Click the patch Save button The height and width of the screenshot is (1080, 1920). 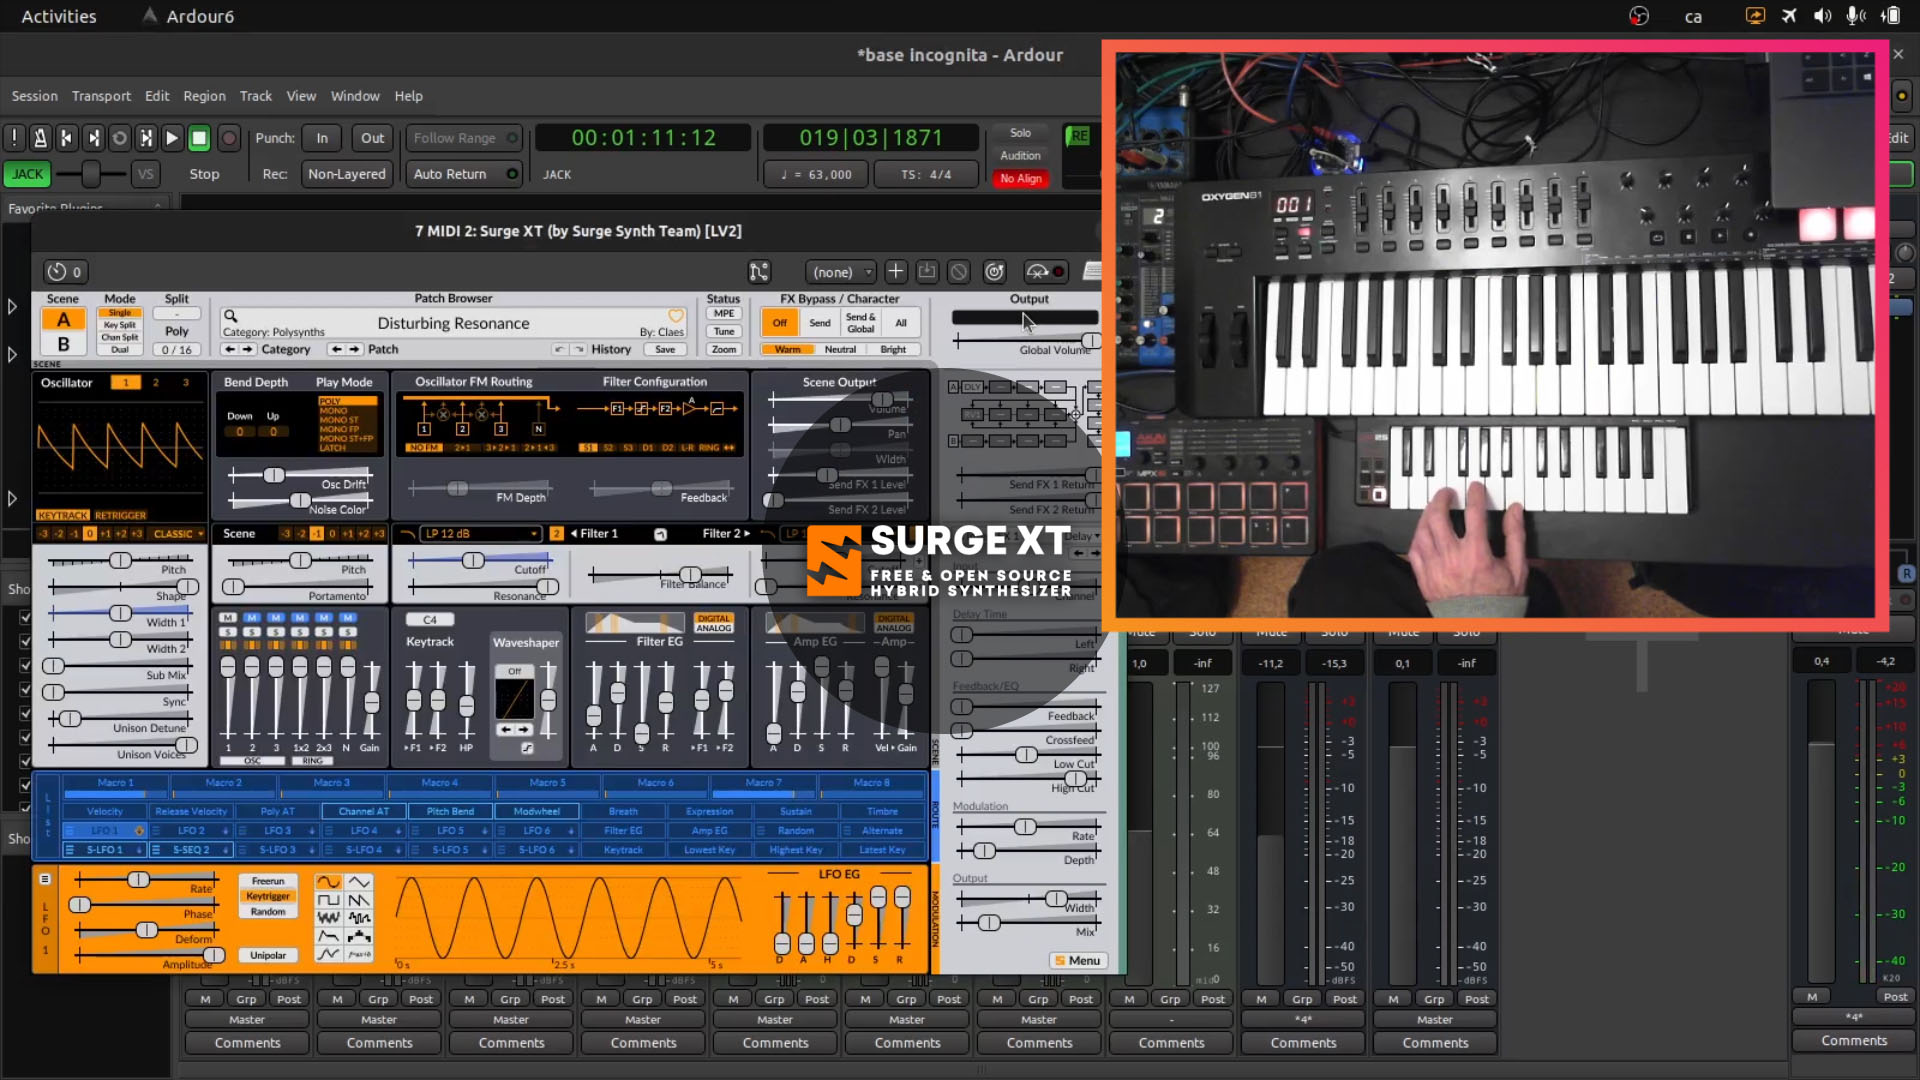(665, 349)
